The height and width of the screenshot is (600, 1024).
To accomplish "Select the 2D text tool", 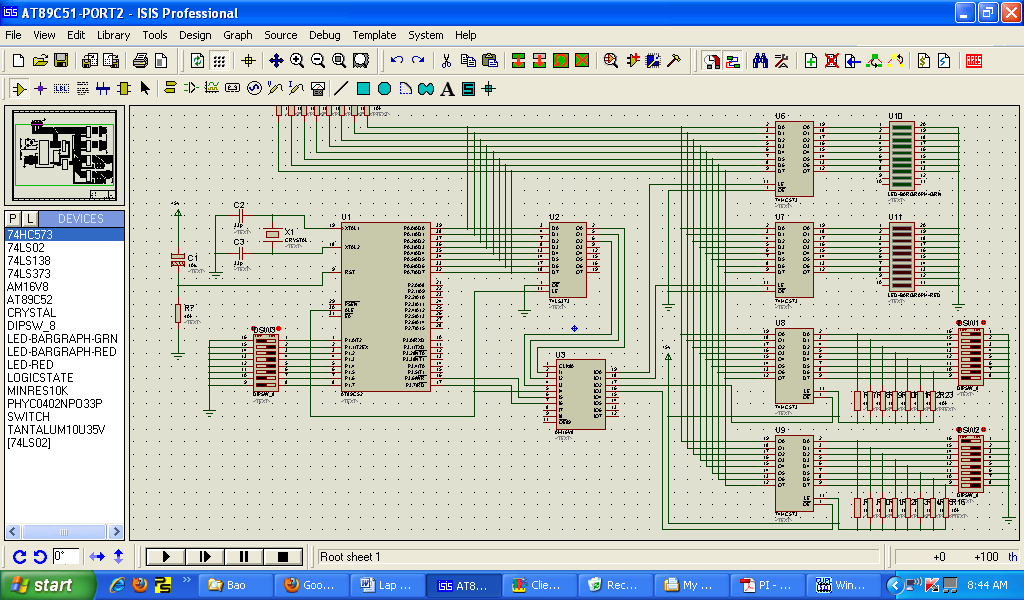I will (x=447, y=88).
